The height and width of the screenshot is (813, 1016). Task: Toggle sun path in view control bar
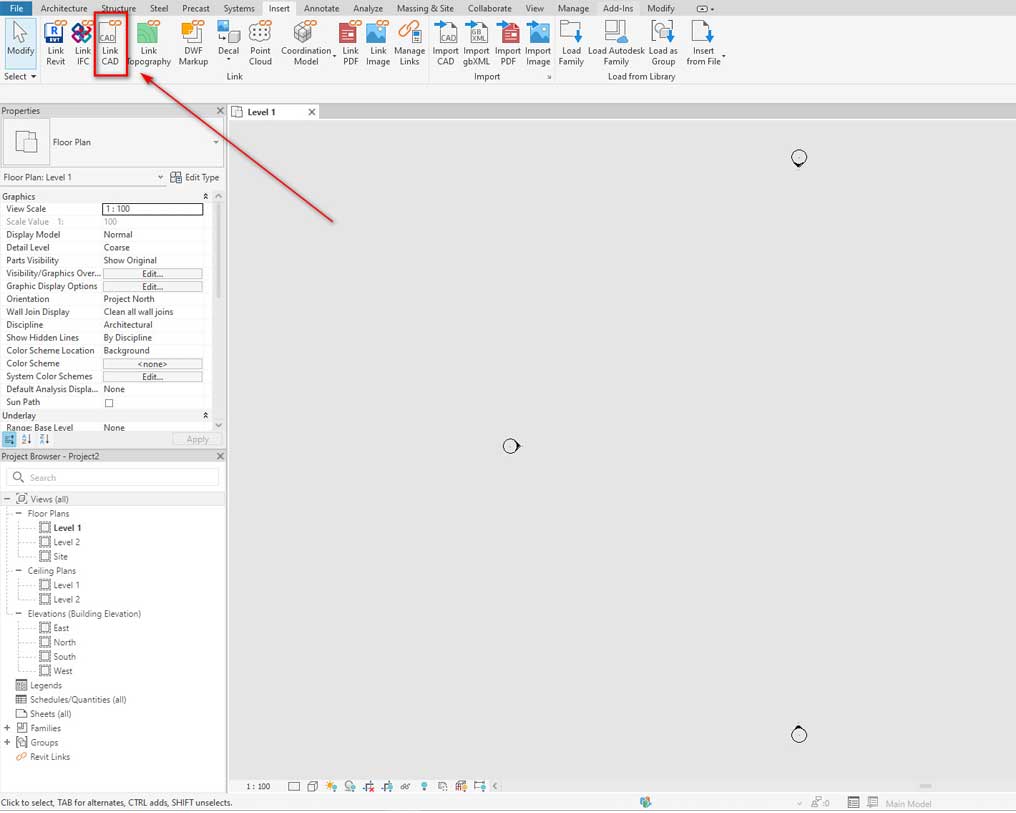[331, 786]
